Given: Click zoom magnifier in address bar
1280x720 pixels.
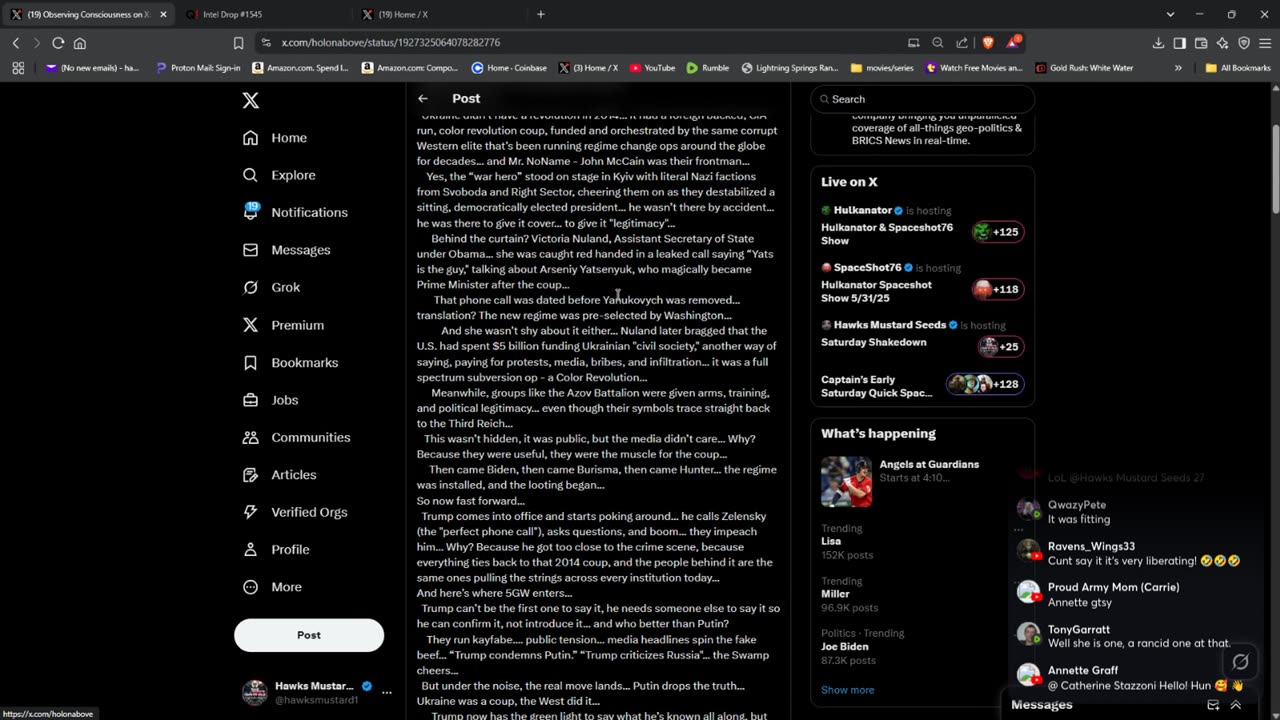Looking at the screenshot, I should coord(938,43).
